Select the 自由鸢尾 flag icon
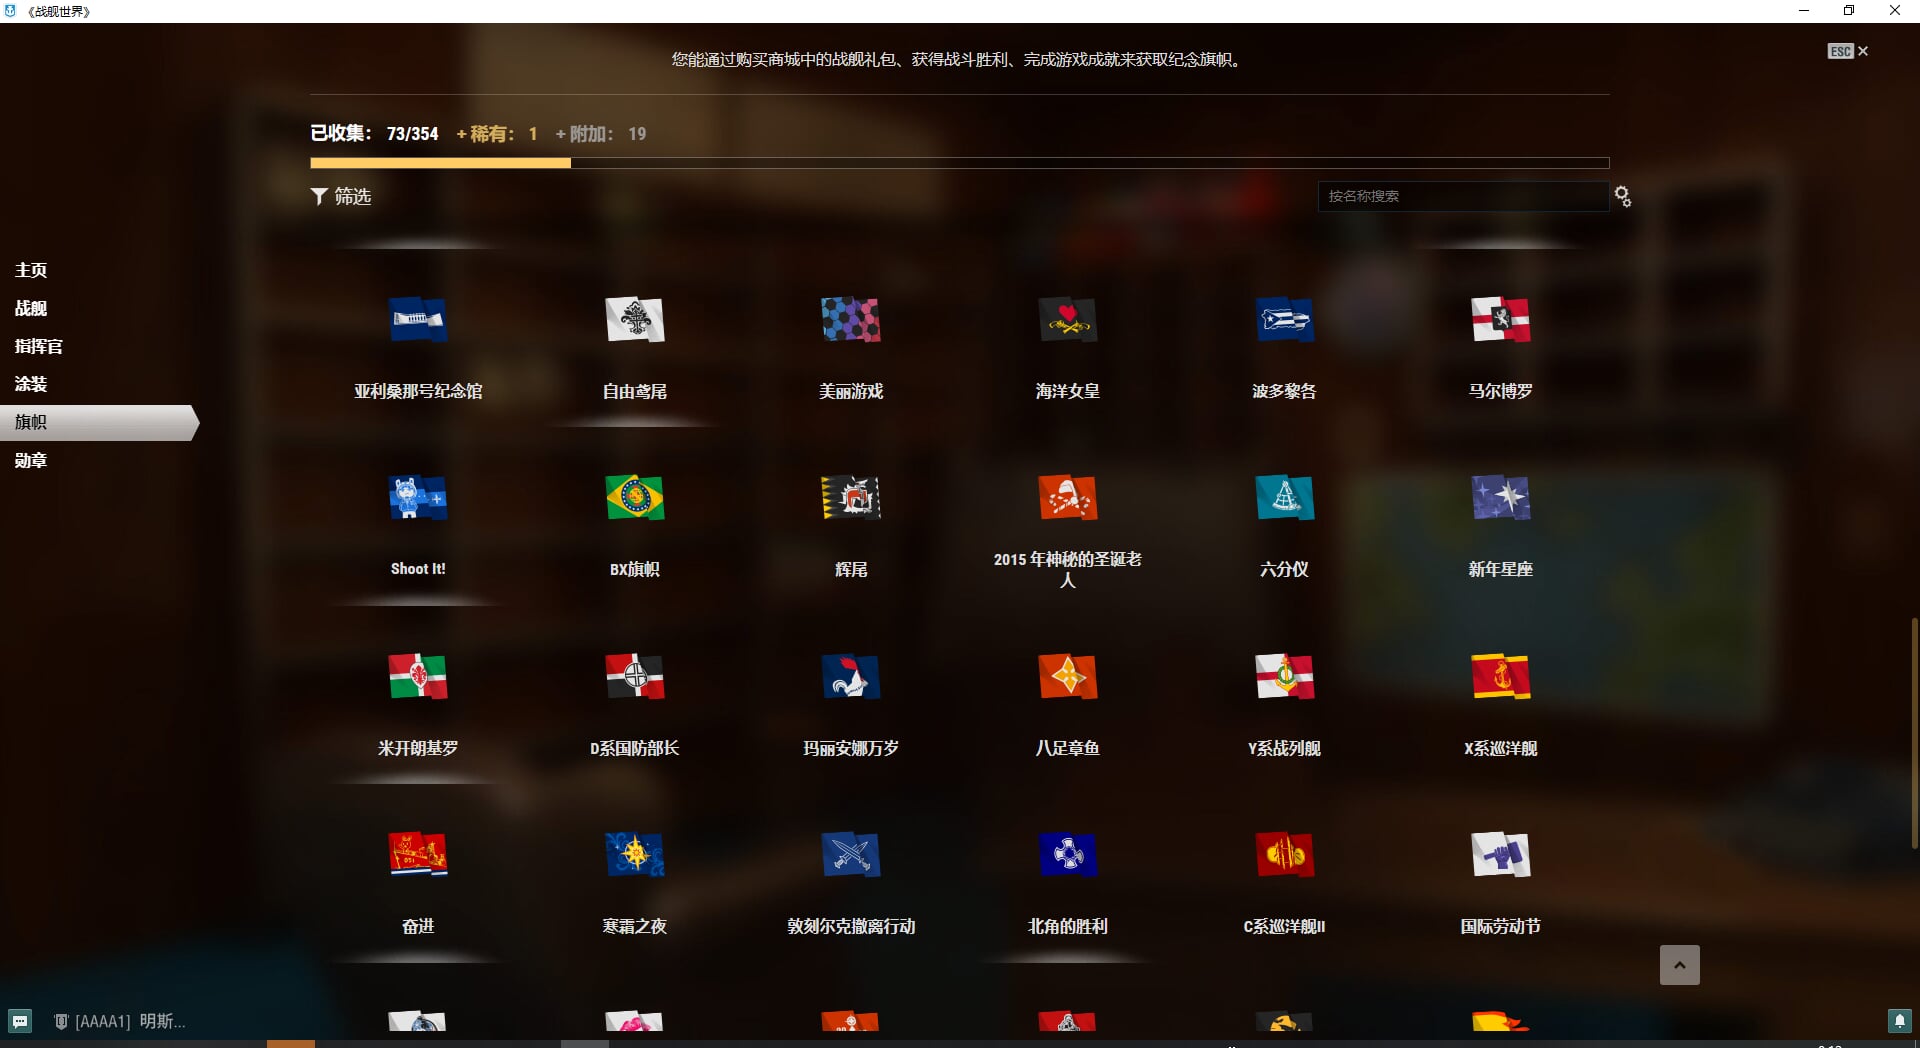This screenshot has height=1048, width=1920. click(635, 320)
